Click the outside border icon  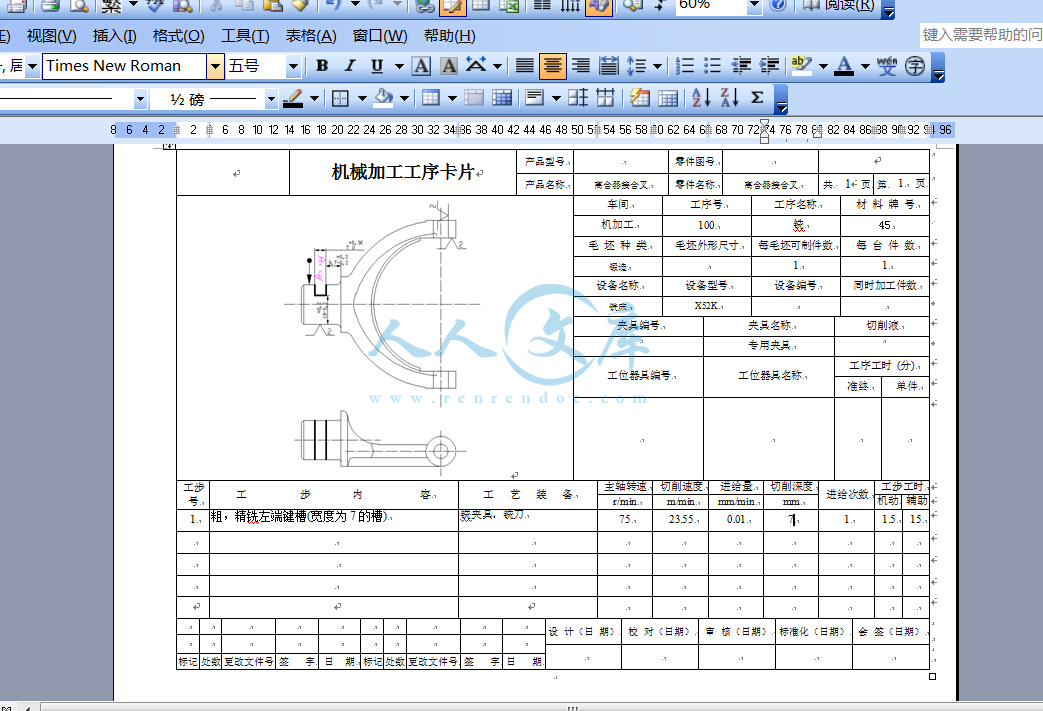[340, 99]
